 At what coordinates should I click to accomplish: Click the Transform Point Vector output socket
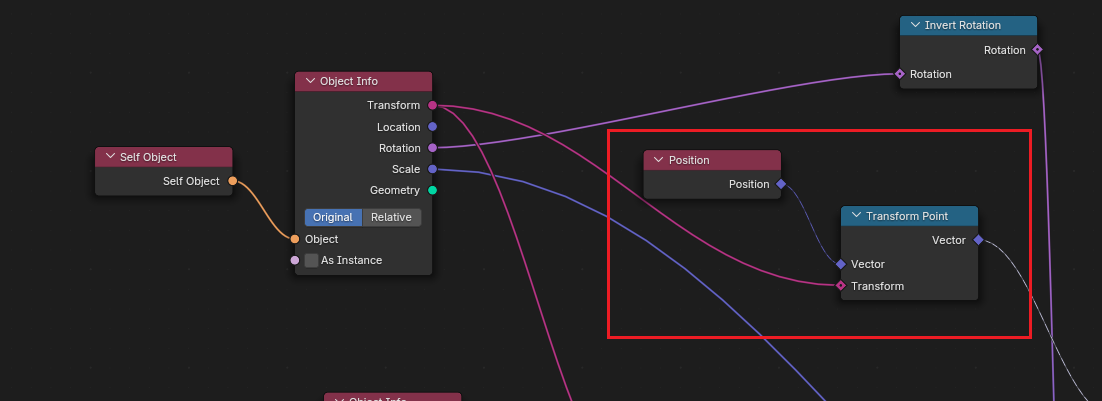(977, 240)
